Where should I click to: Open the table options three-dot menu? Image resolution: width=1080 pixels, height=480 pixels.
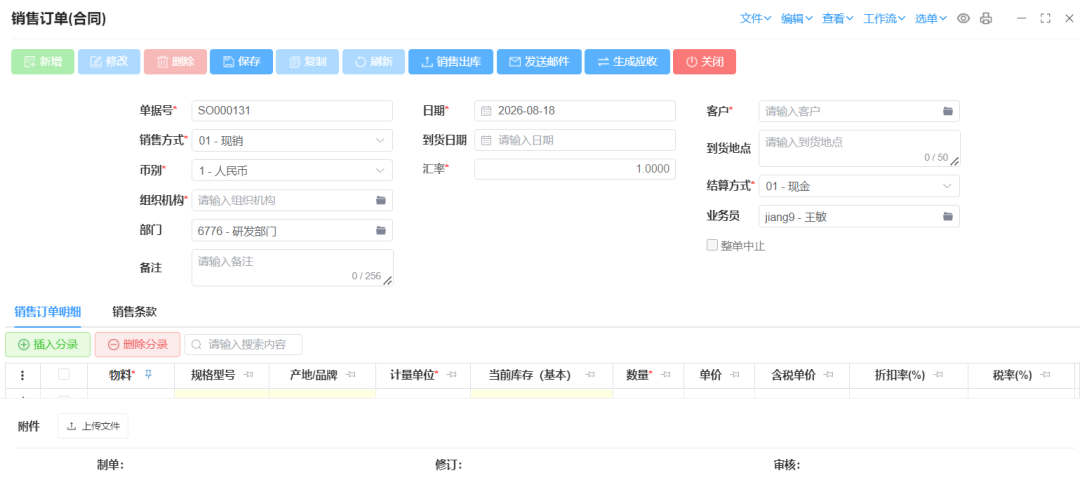22,375
